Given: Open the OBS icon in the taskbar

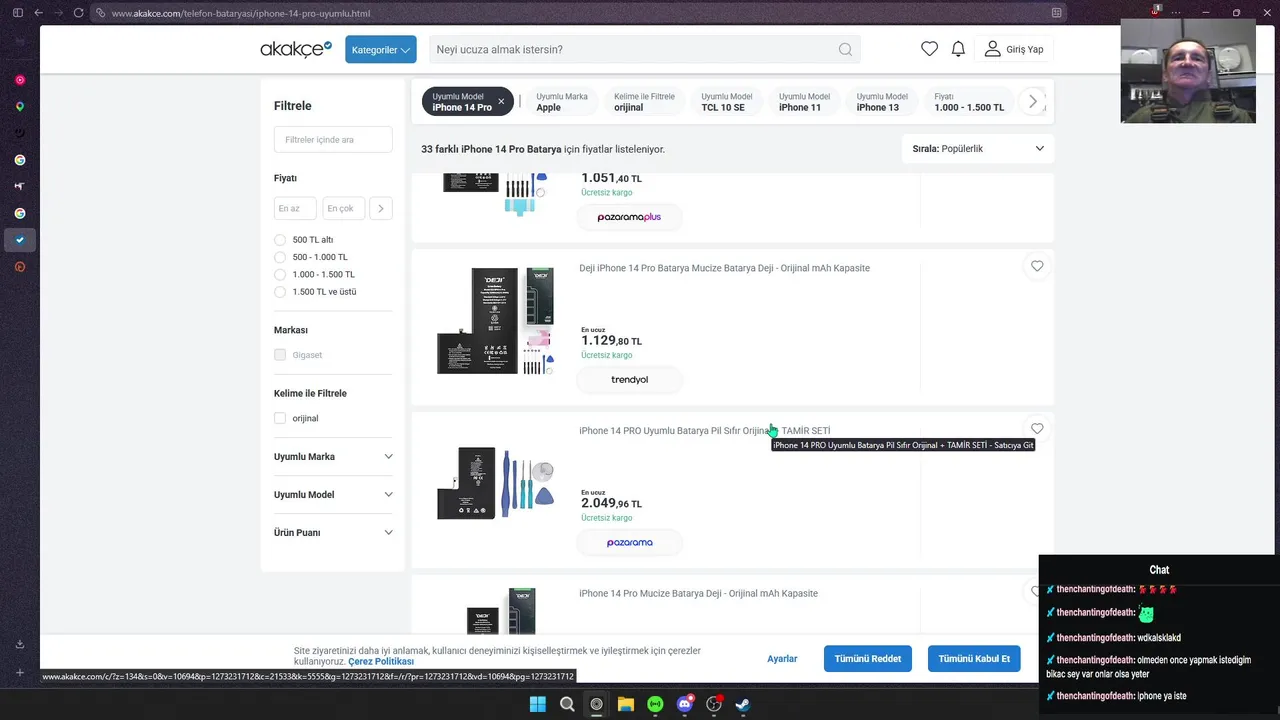Looking at the screenshot, I should (714, 704).
